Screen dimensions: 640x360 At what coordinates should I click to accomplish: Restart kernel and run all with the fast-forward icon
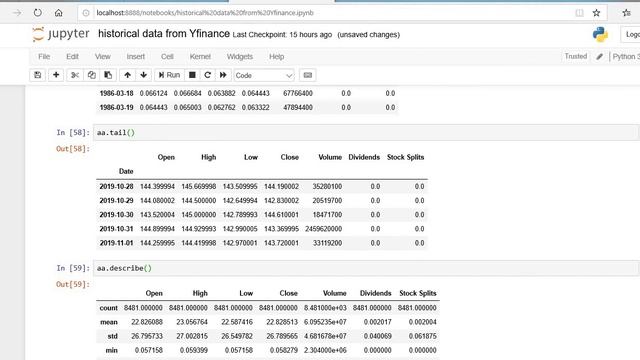[223, 75]
